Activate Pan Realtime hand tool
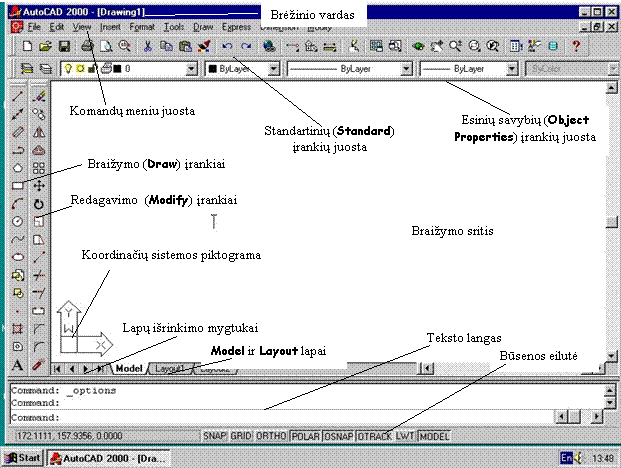 [x=437, y=47]
